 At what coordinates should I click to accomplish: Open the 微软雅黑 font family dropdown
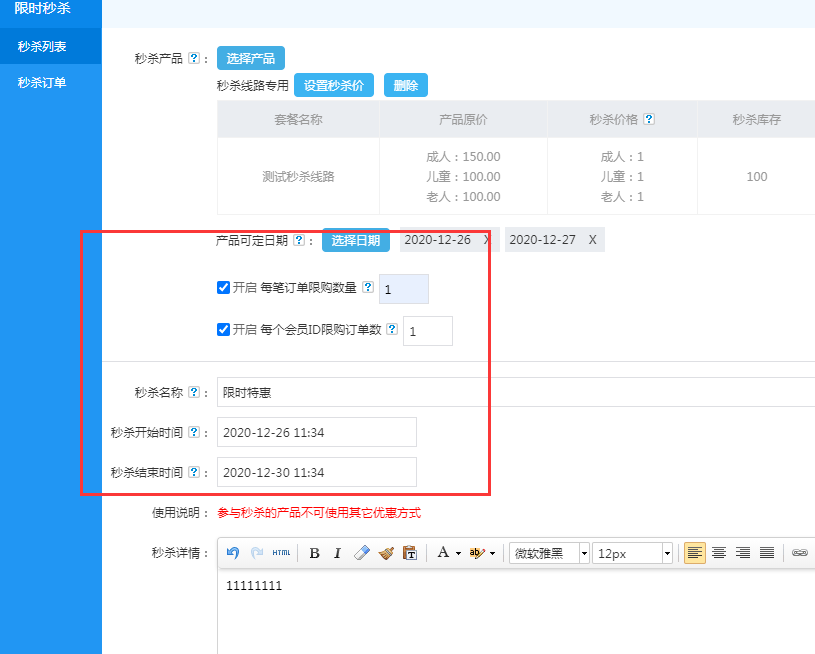549,553
